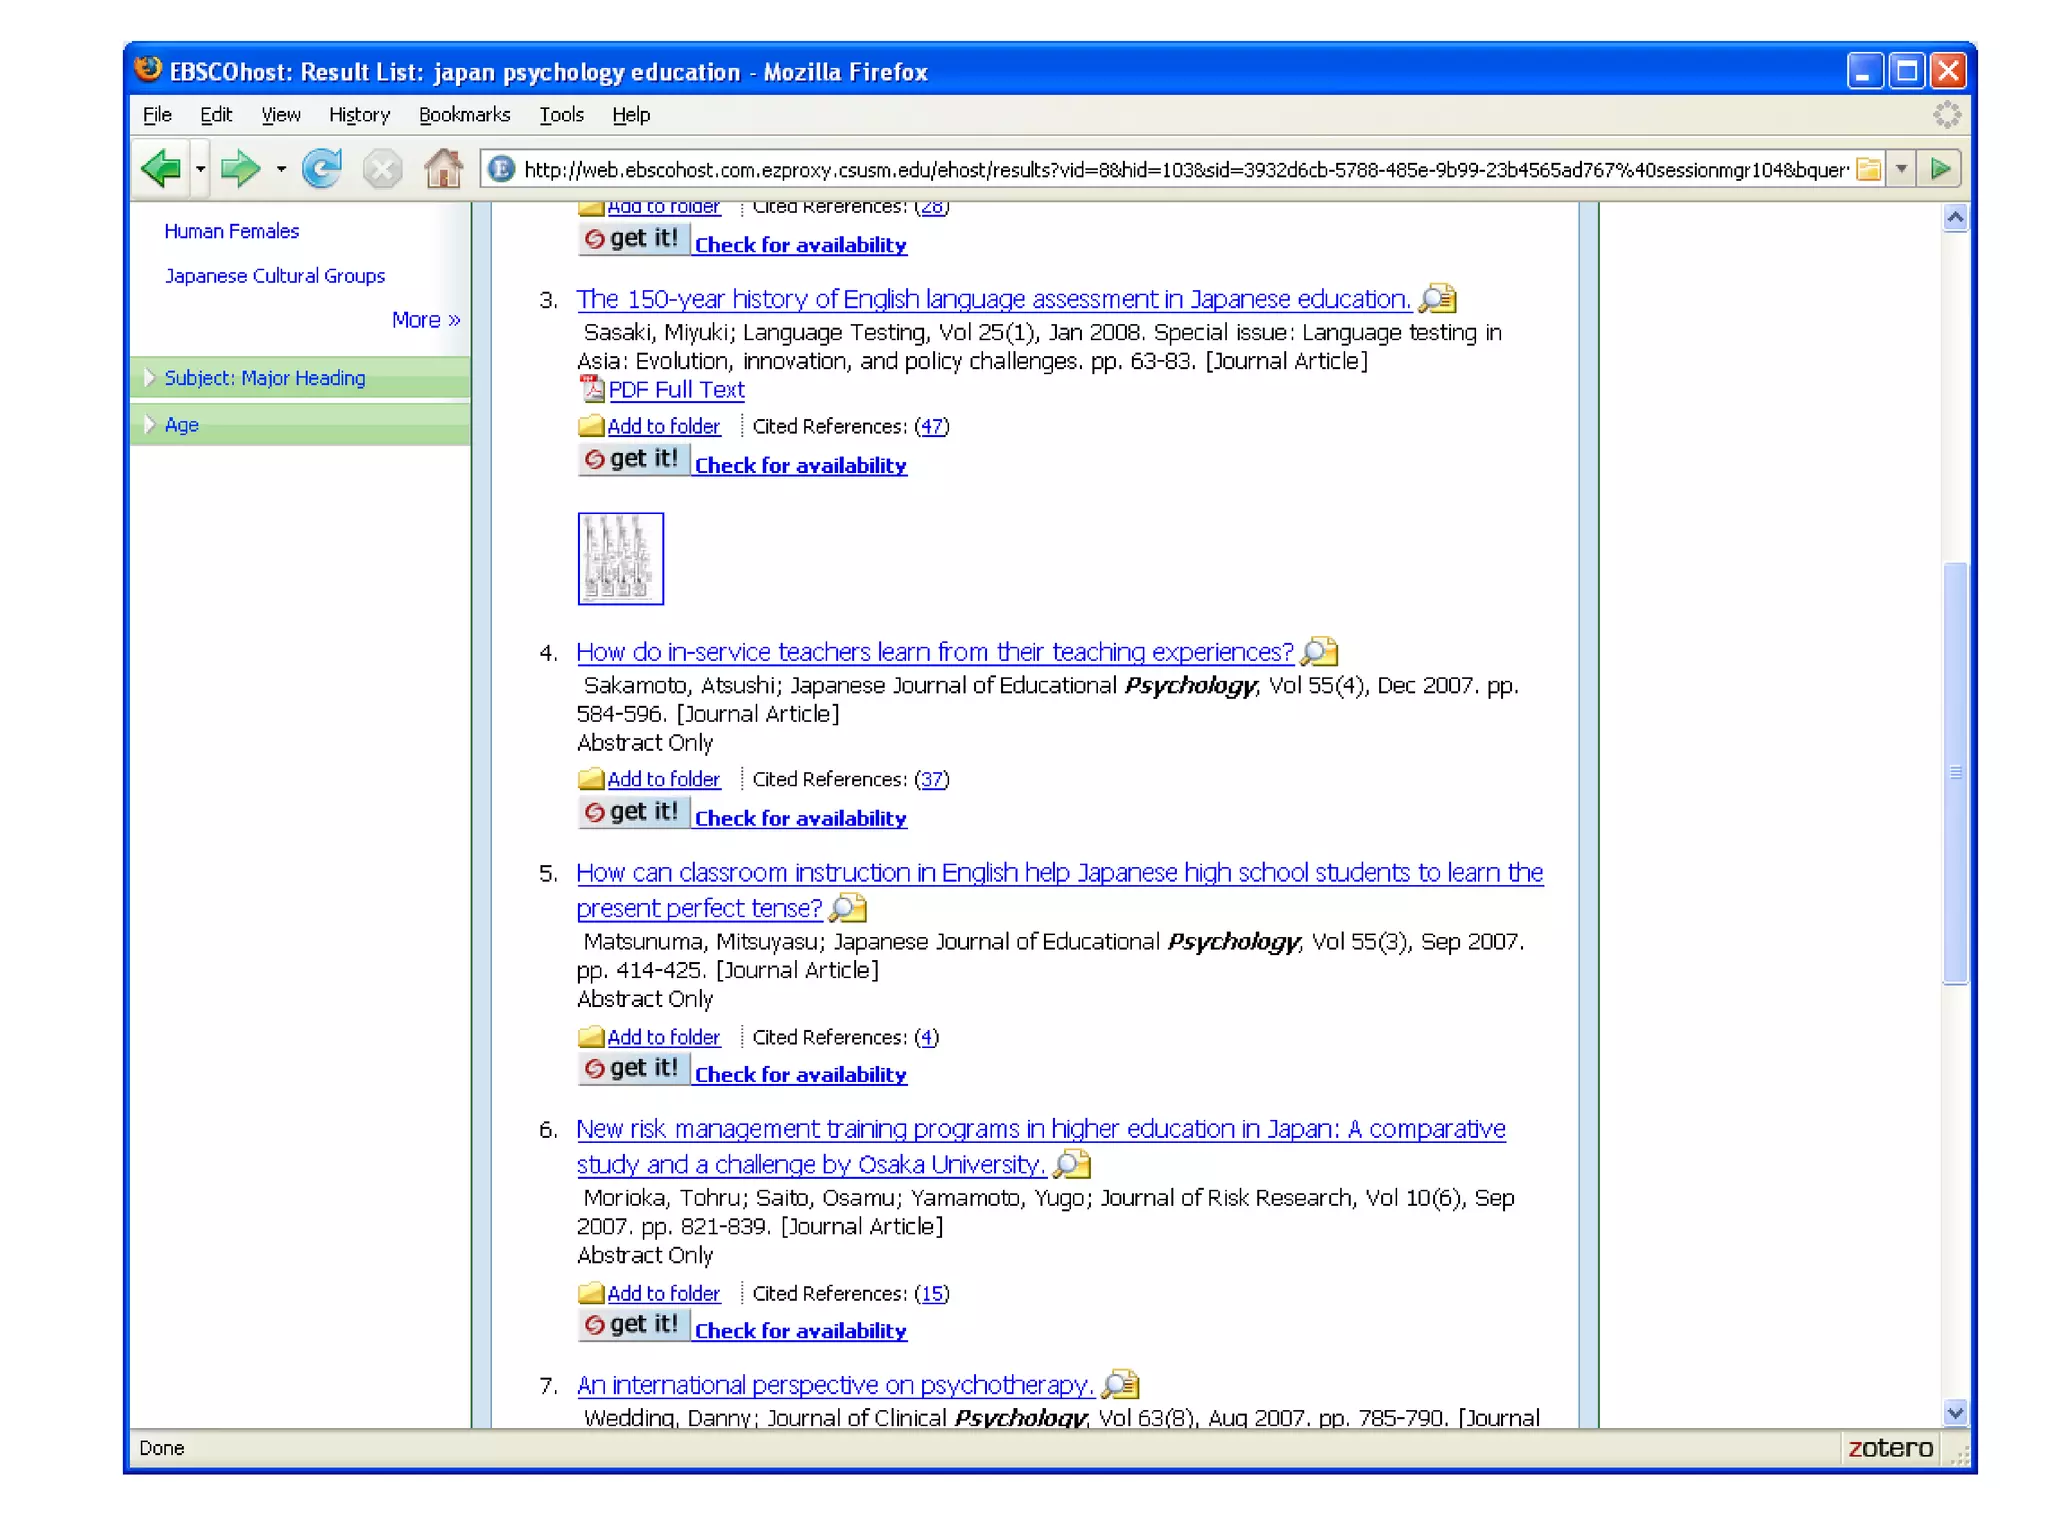Image resolution: width=2048 pixels, height=1536 pixels.
Task: Open the History menu
Action: [x=359, y=115]
